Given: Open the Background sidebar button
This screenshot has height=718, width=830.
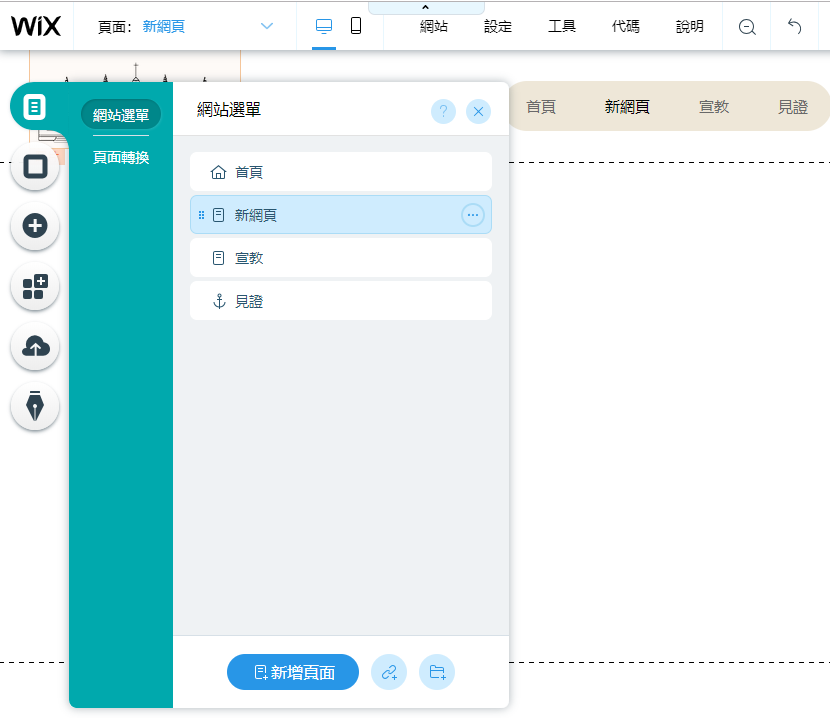Looking at the screenshot, I should (x=35, y=167).
